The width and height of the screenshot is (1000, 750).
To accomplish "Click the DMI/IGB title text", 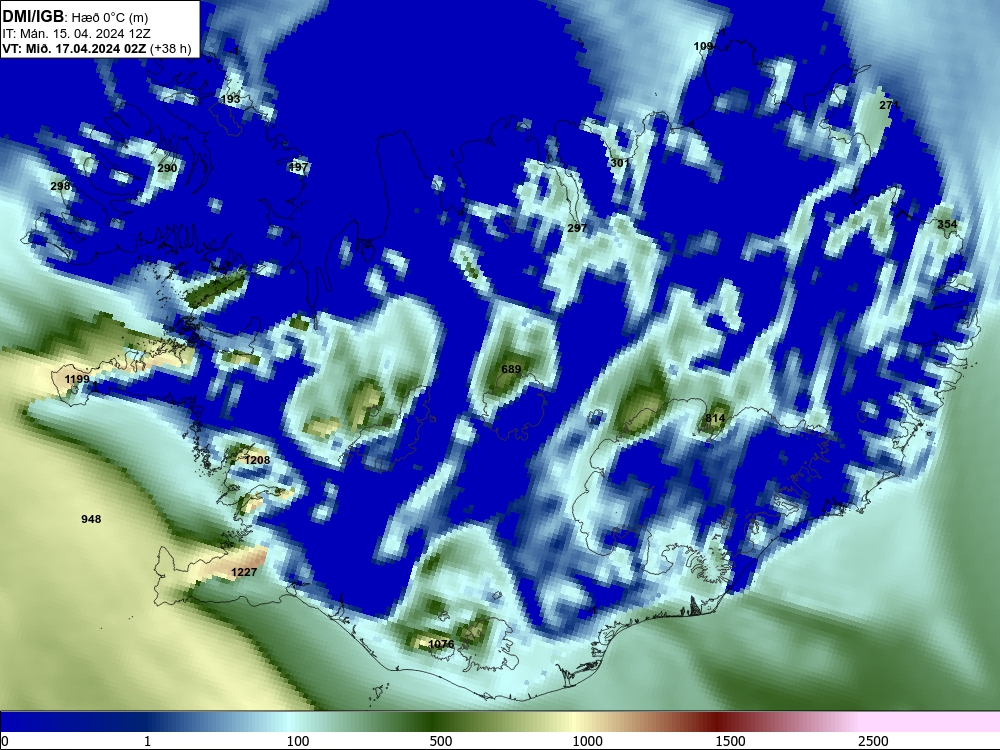I will click(33, 16).
